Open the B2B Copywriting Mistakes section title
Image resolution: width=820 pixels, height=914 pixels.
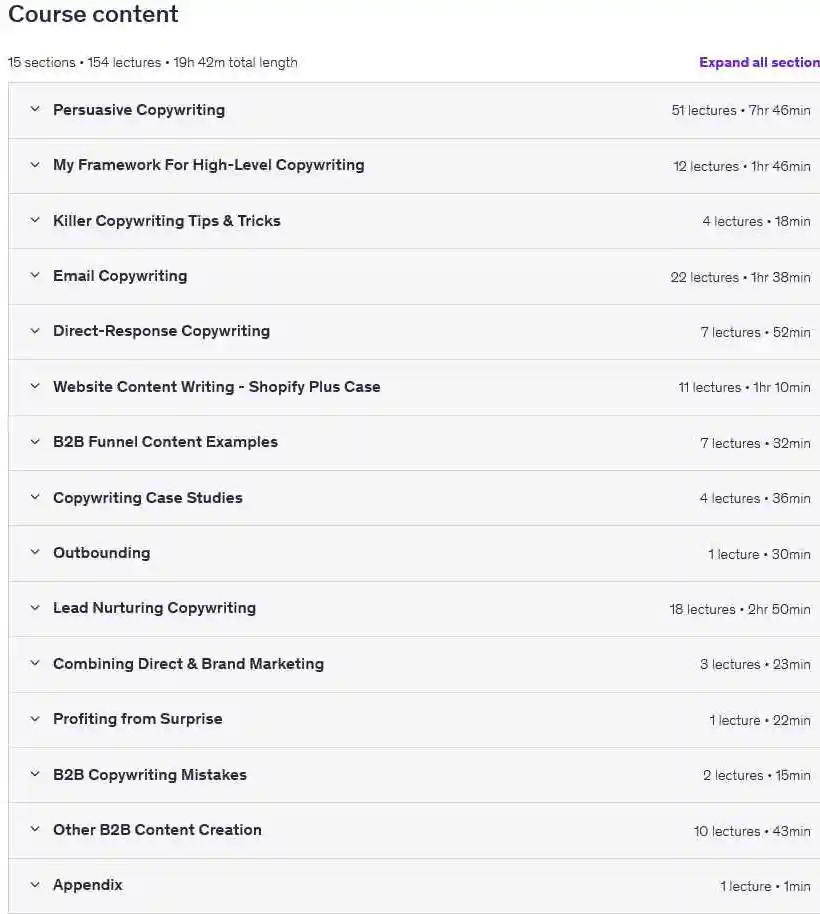[x=150, y=775]
